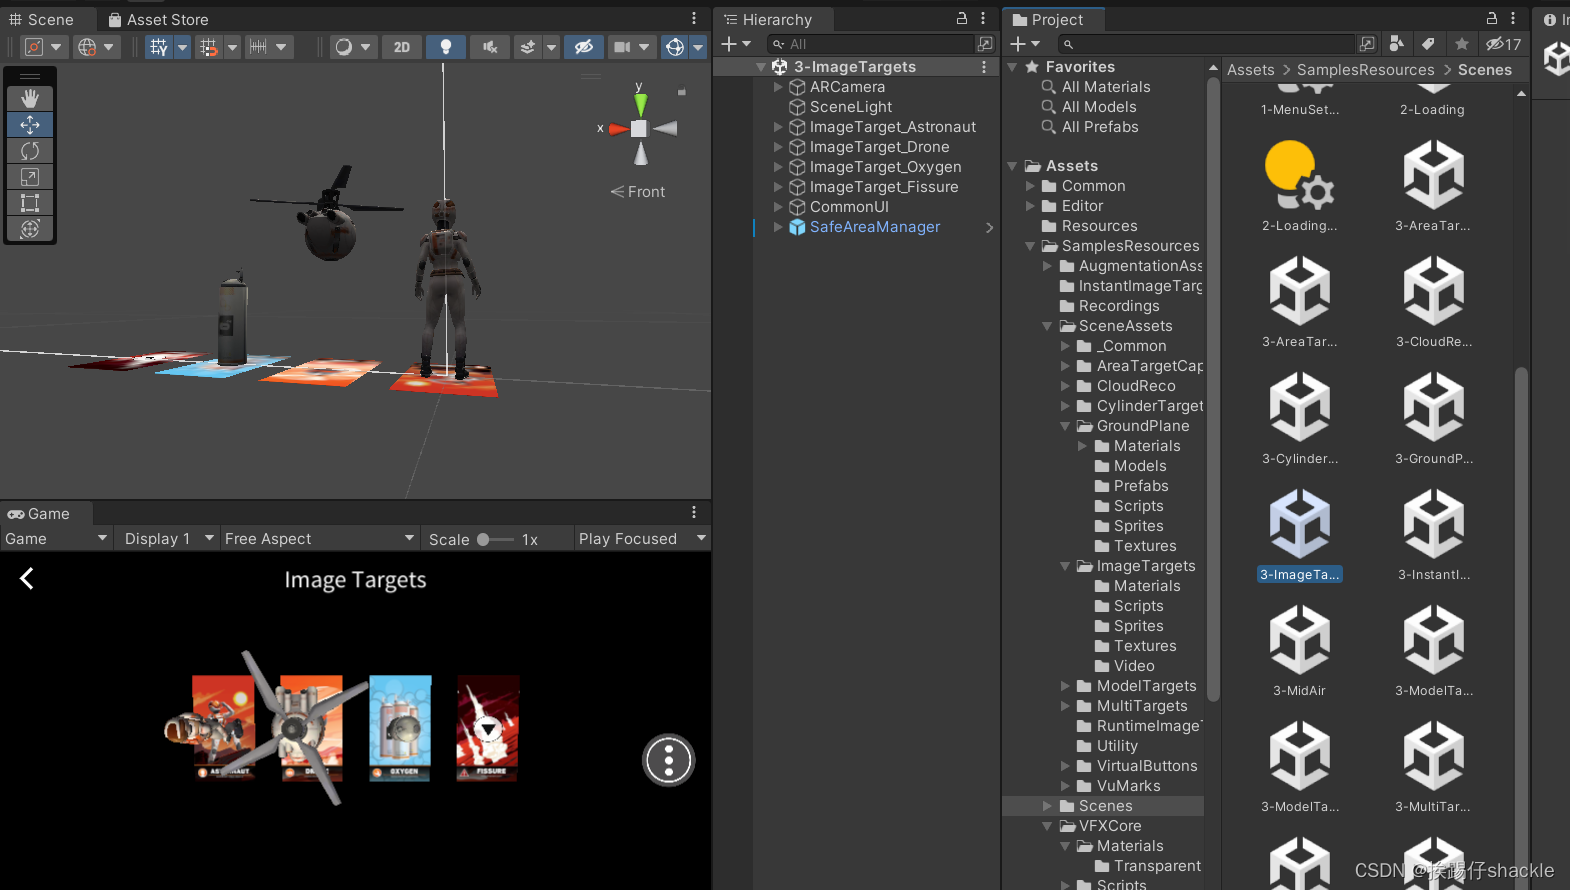Viewport: 1570px width, 890px height.
Task: Open Hierarchy create plus dropdown
Action: [x=736, y=44]
